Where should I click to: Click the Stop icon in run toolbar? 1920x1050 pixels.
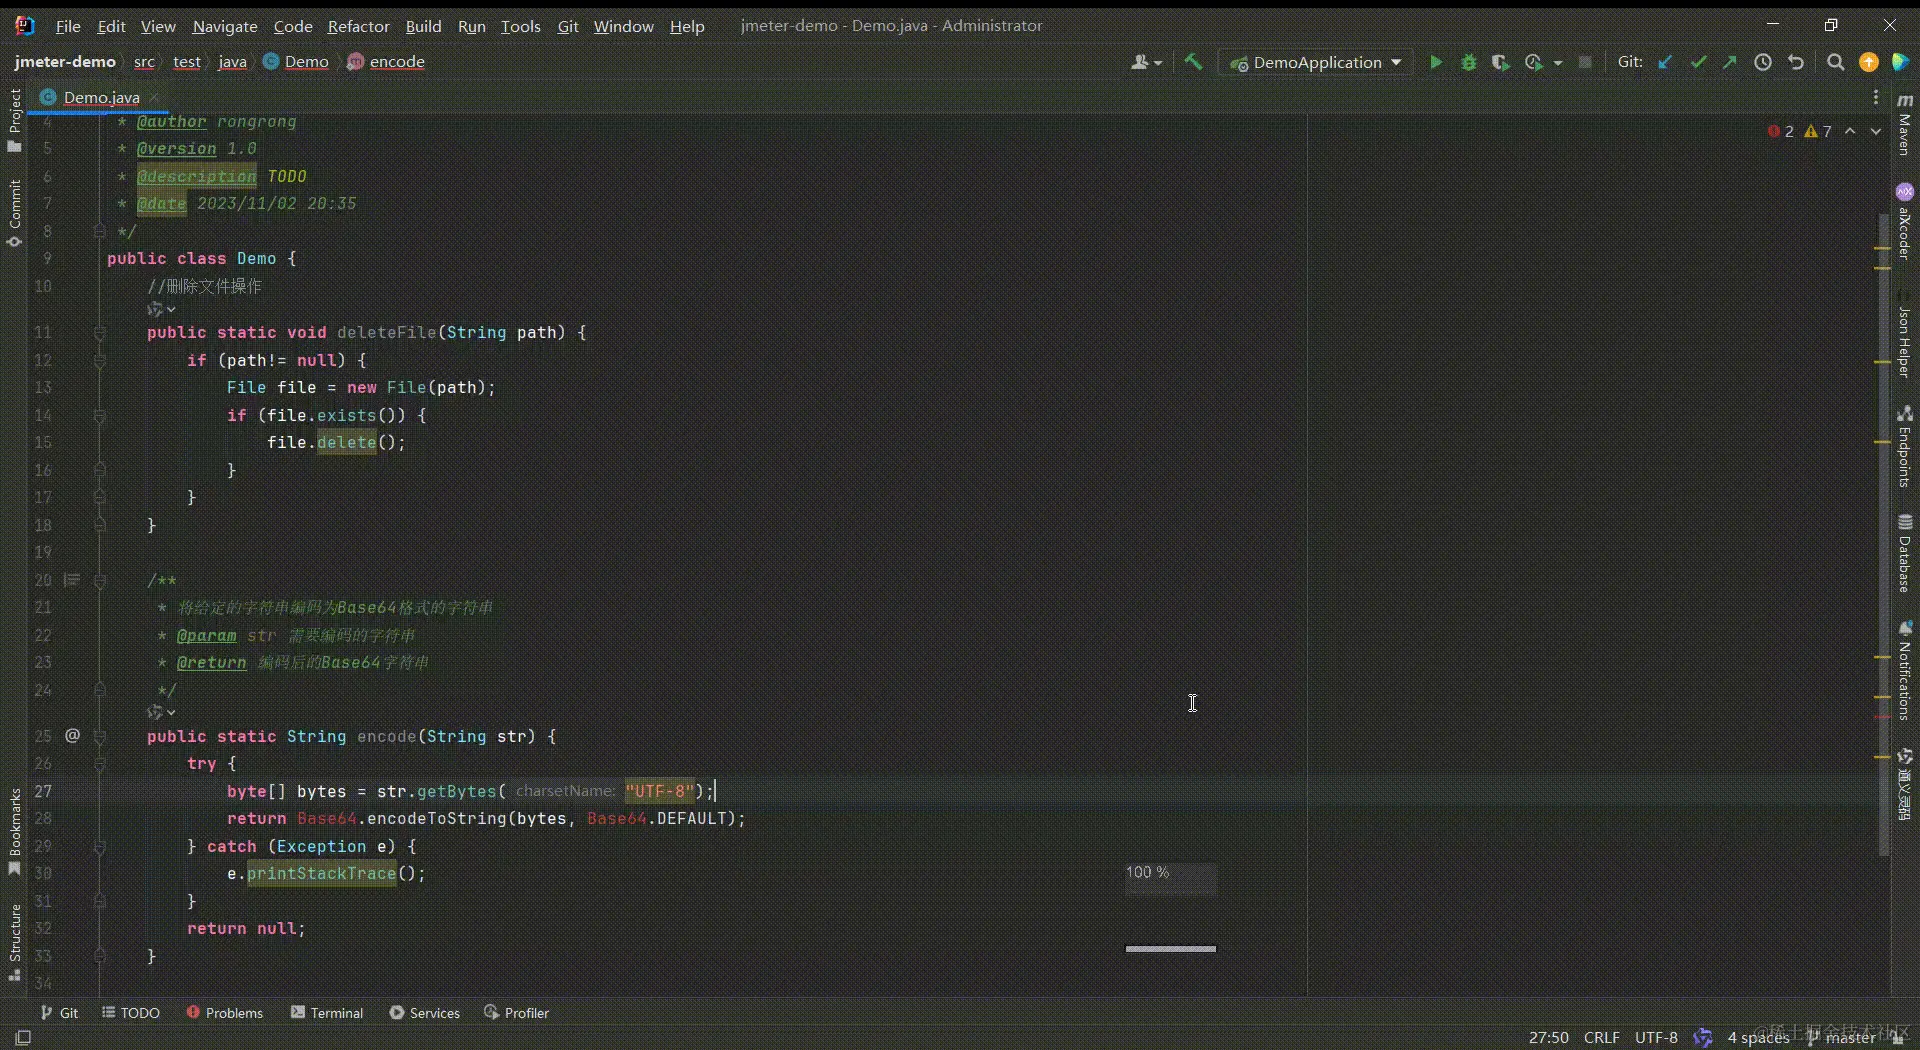pos(1585,62)
